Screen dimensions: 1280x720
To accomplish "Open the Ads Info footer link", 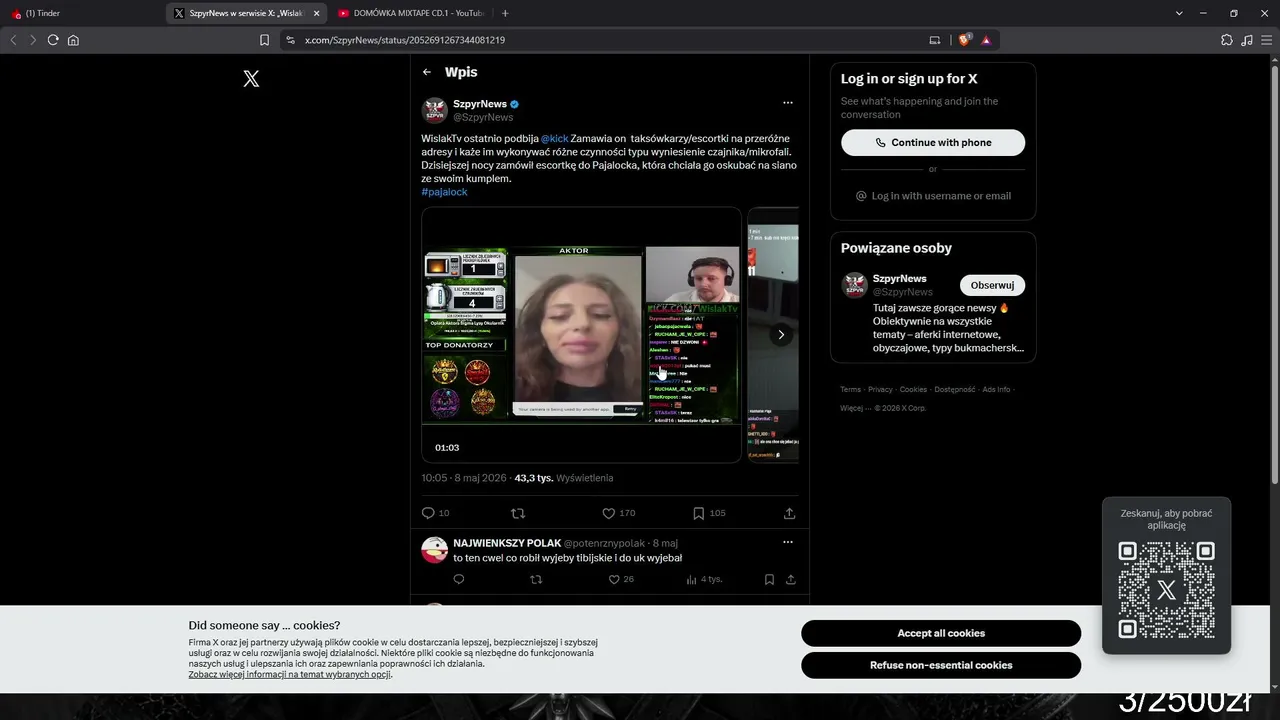I will [996, 390].
